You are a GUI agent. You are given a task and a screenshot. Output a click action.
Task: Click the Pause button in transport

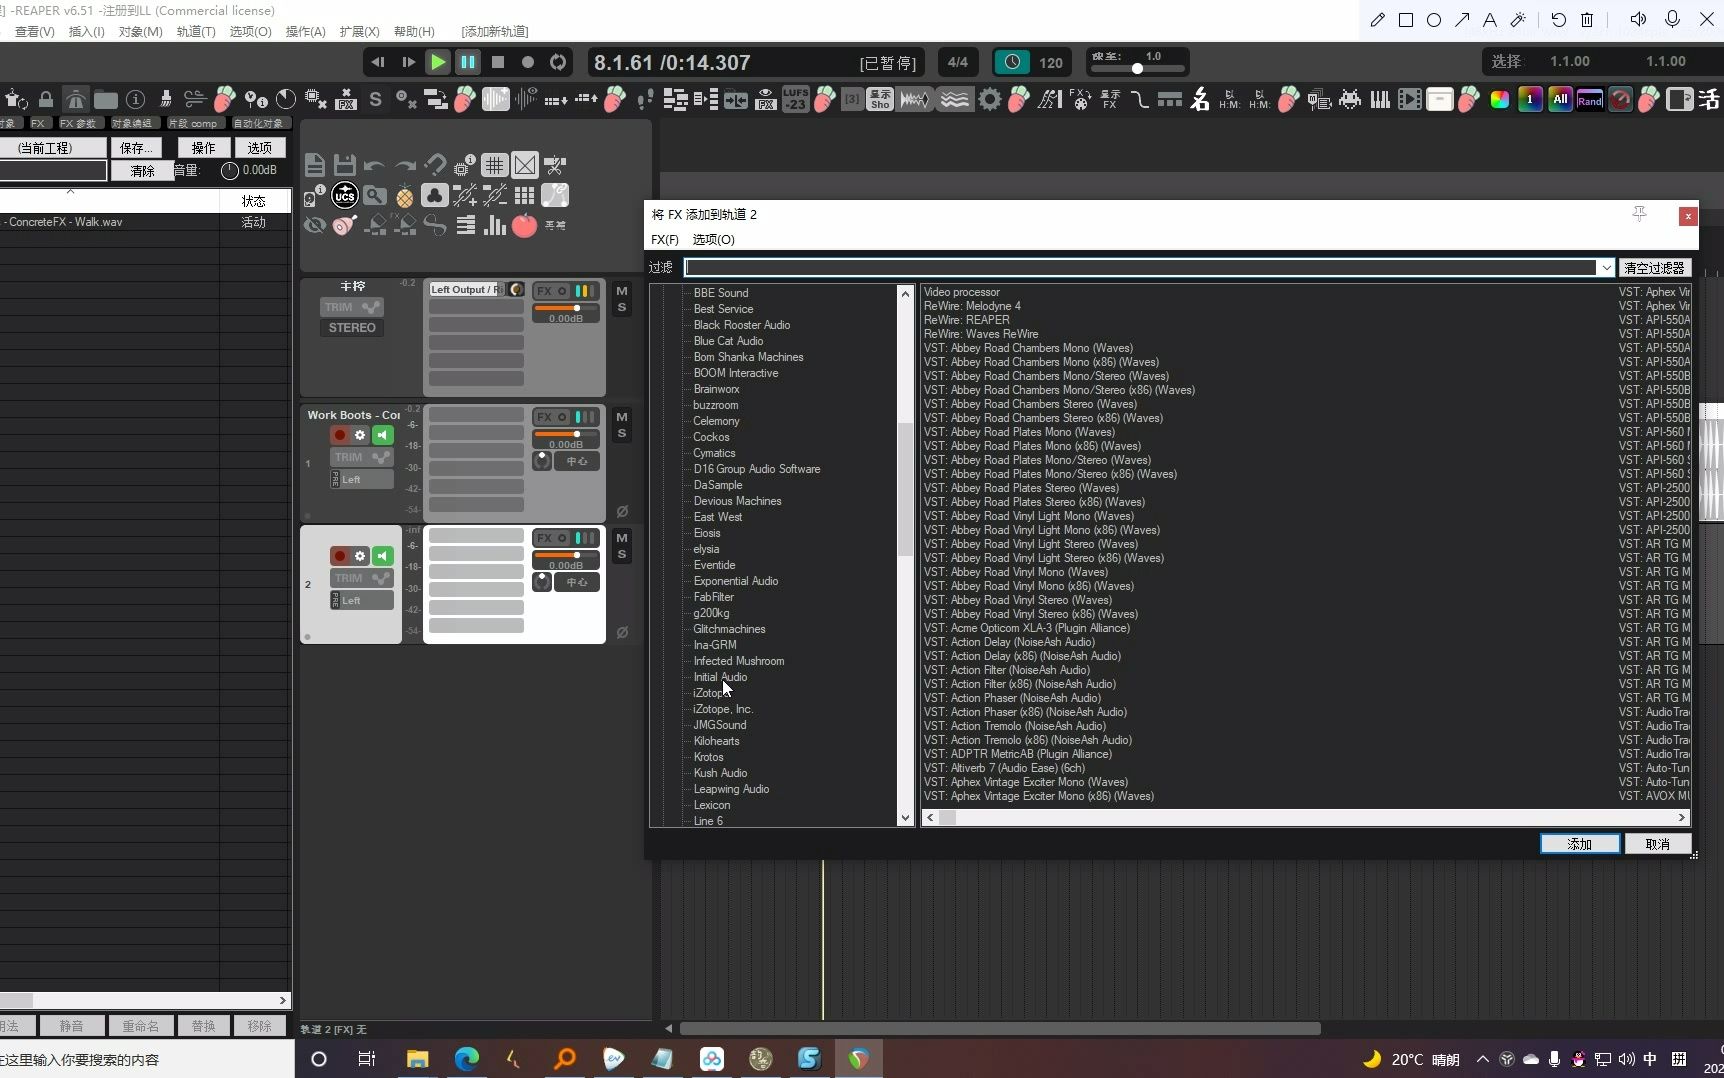[x=467, y=62]
